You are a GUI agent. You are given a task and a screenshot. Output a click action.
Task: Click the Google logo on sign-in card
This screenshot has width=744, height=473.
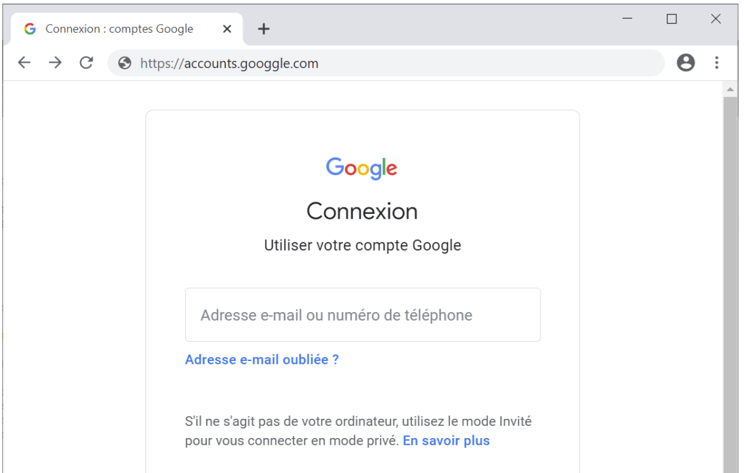pos(362,168)
